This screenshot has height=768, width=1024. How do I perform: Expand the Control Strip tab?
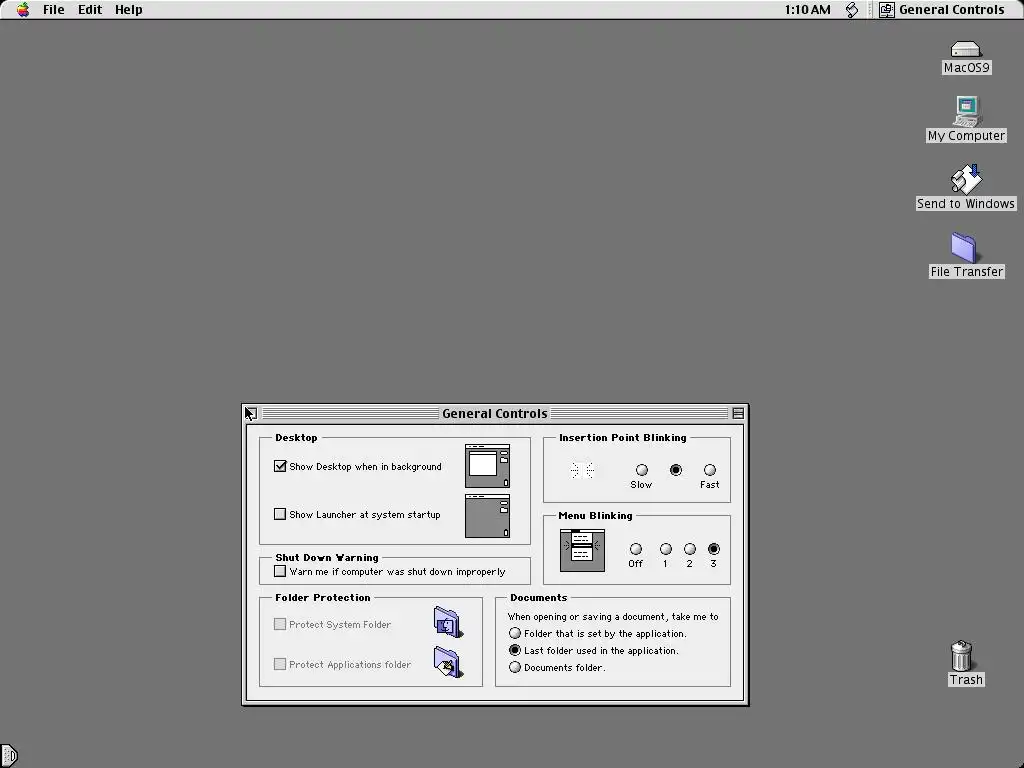click(8, 756)
